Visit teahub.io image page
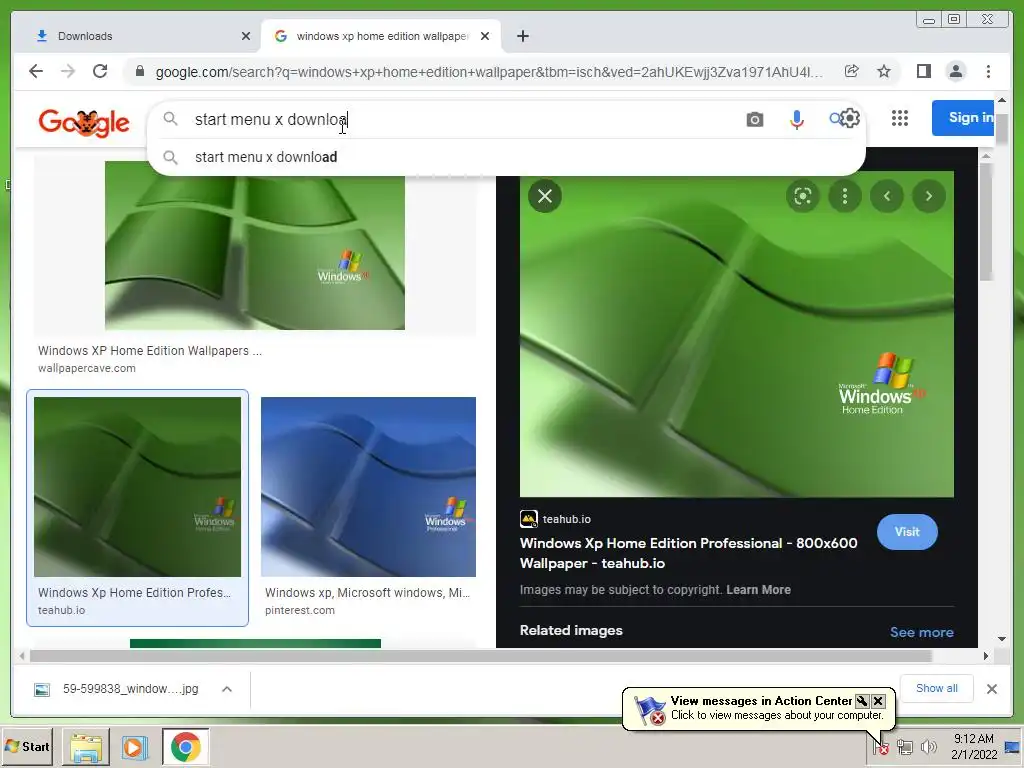Viewport: 1024px width, 768px height. [907, 532]
